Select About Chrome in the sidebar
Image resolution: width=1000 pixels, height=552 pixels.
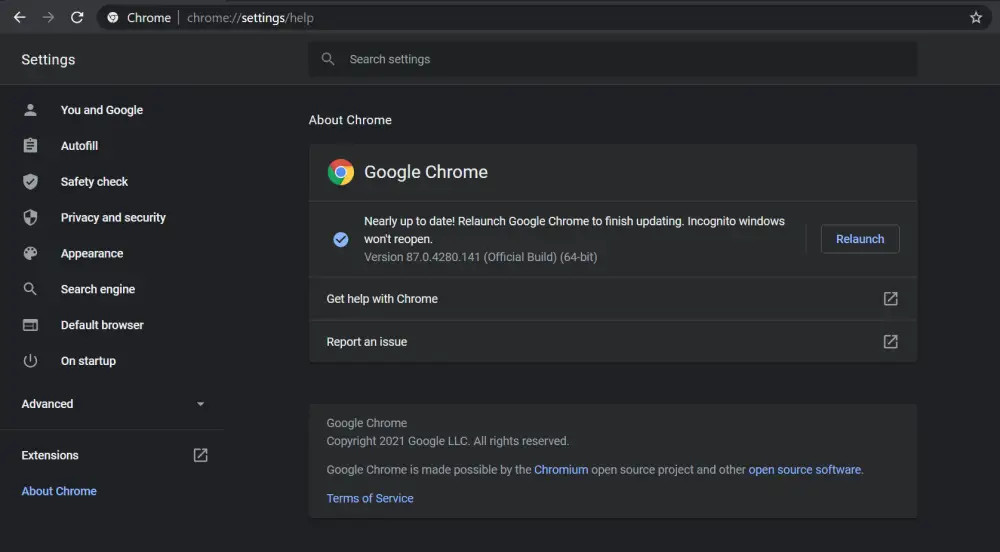[x=59, y=491]
